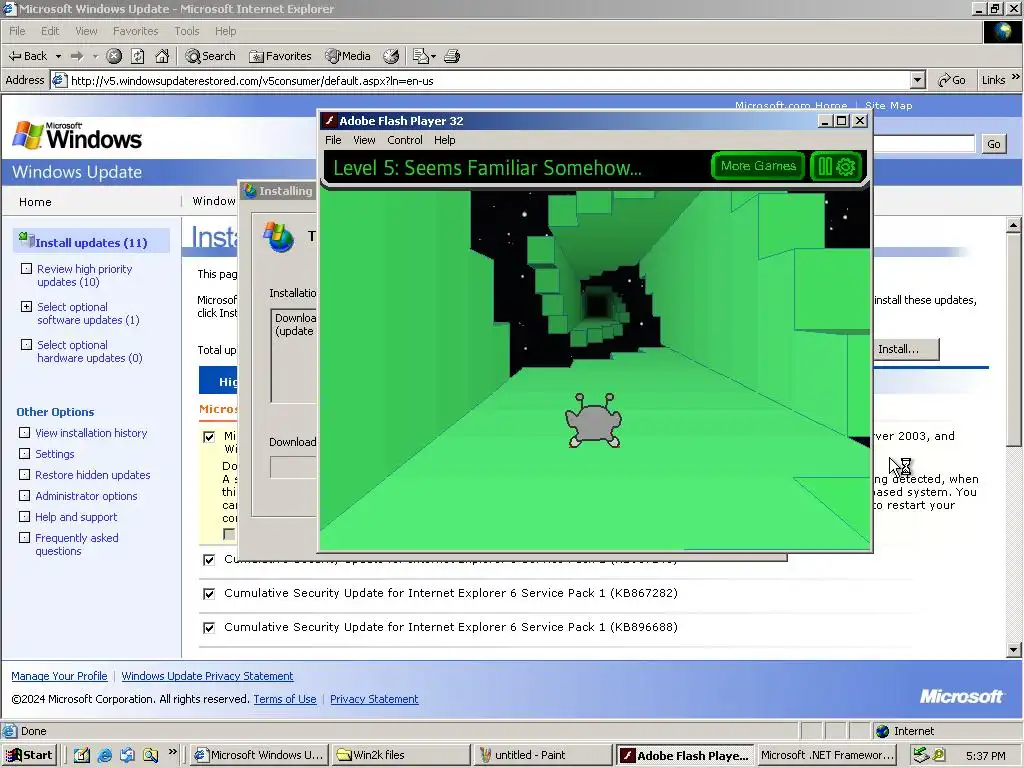The width and height of the screenshot is (1024, 768).
Task: Open the Mail button dropdown arrow
Action: (x=433, y=56)
